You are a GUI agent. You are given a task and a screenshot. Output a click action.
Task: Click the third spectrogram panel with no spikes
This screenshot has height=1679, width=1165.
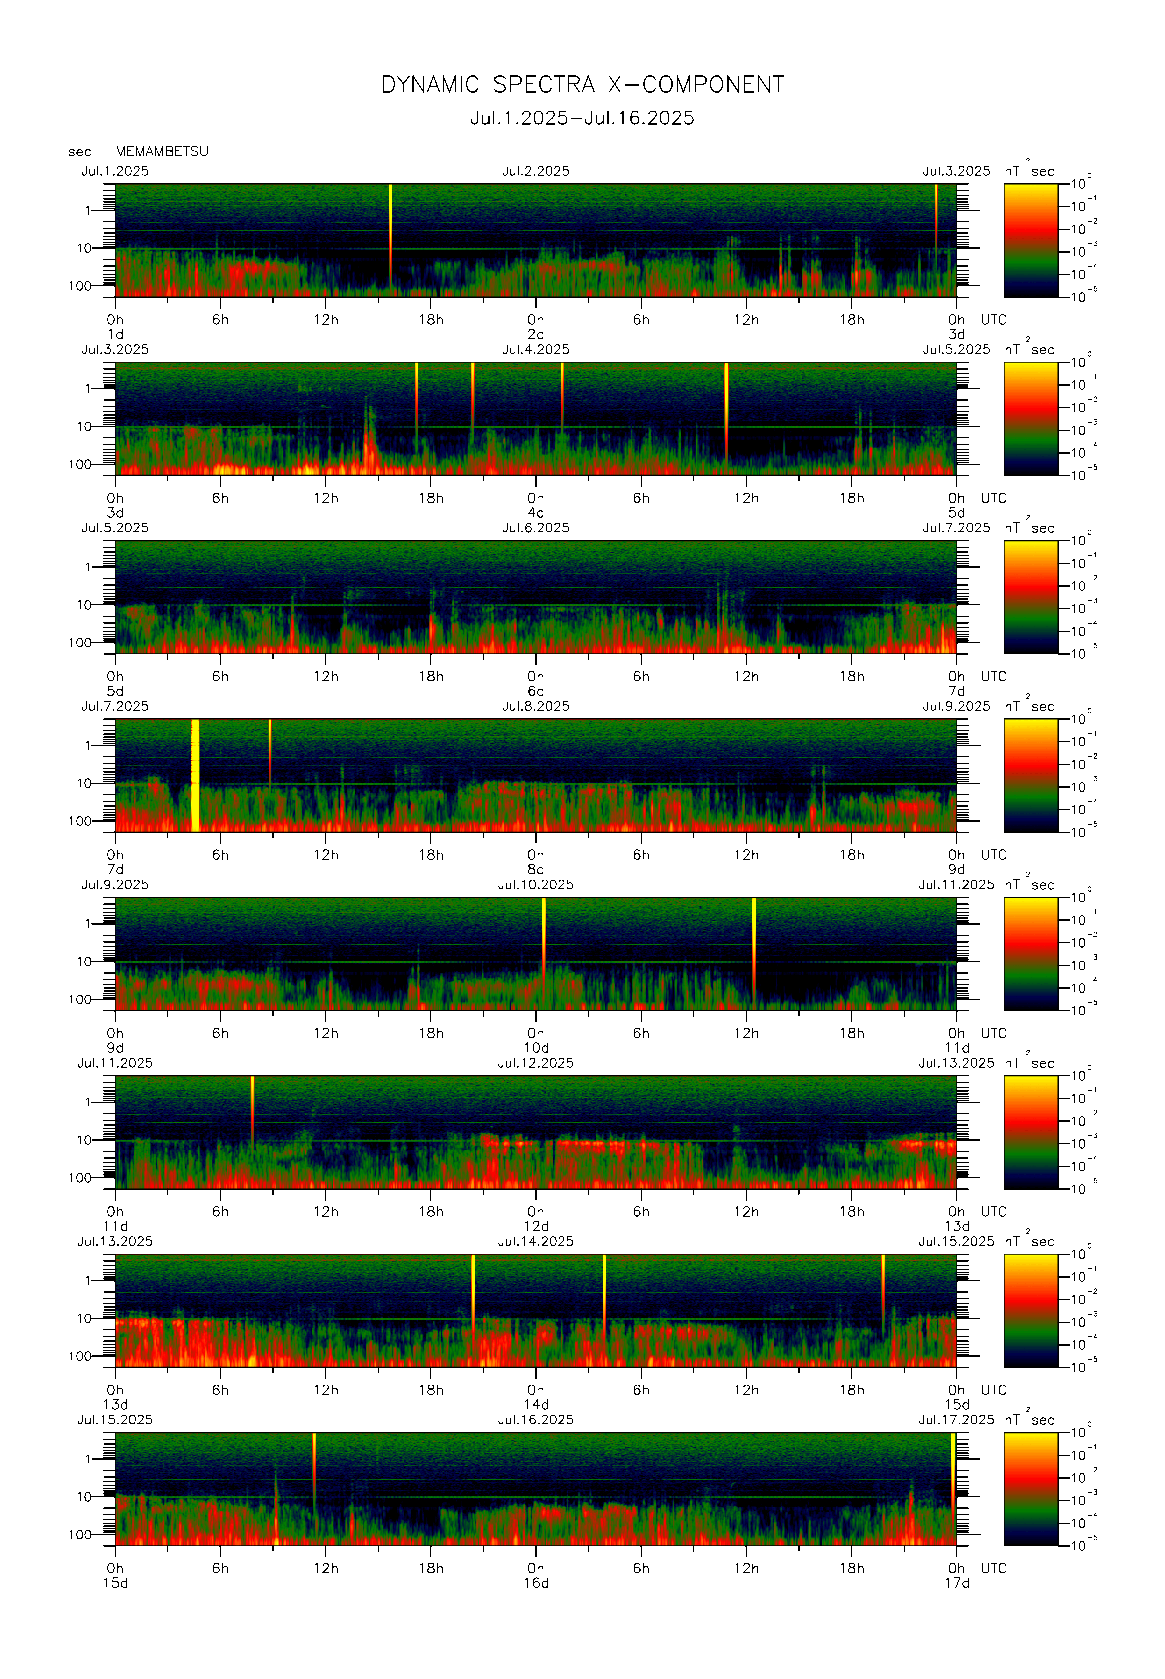[x=535, y=597]
